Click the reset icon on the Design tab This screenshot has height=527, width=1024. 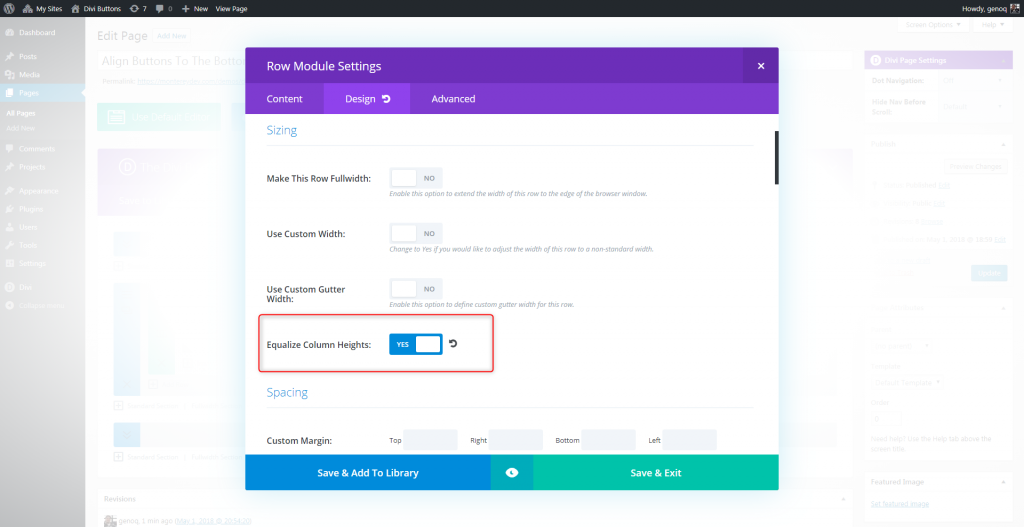386,99
